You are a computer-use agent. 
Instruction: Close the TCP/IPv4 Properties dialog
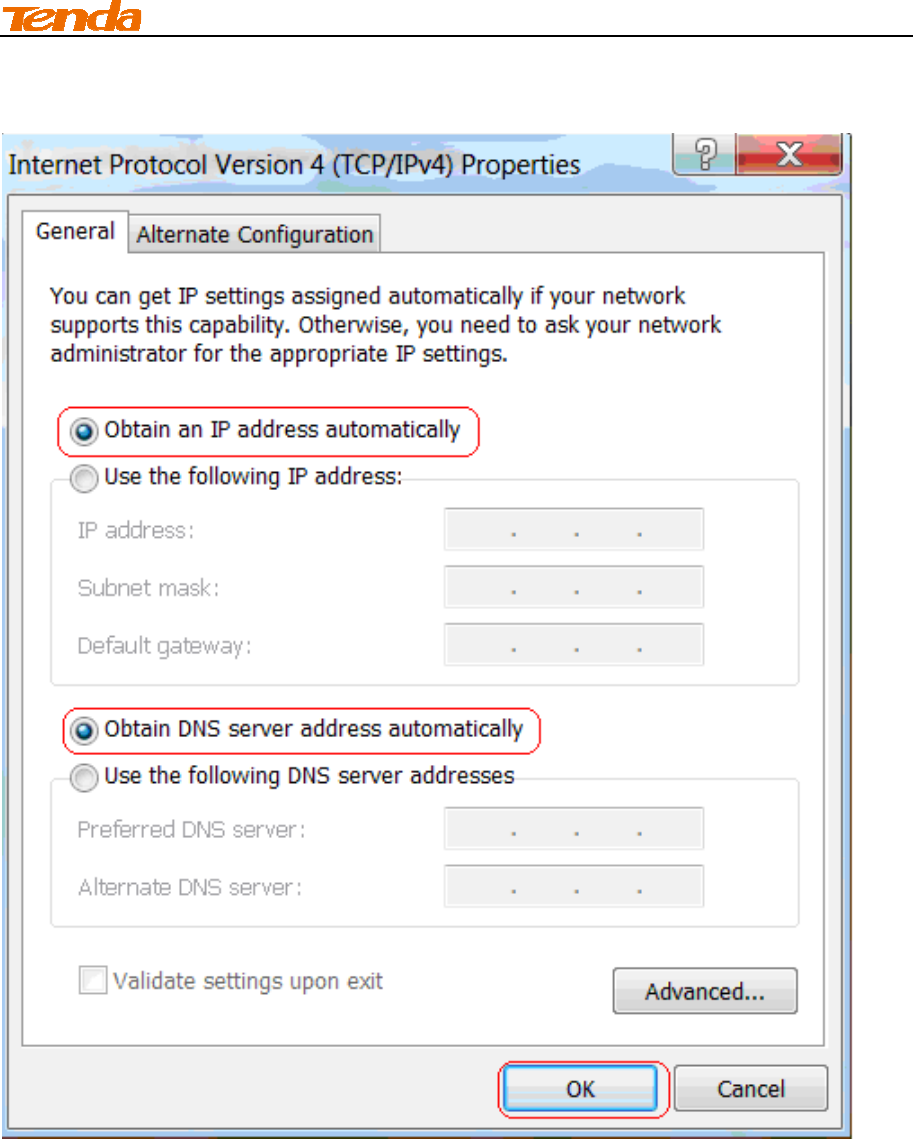pos(790,154)
